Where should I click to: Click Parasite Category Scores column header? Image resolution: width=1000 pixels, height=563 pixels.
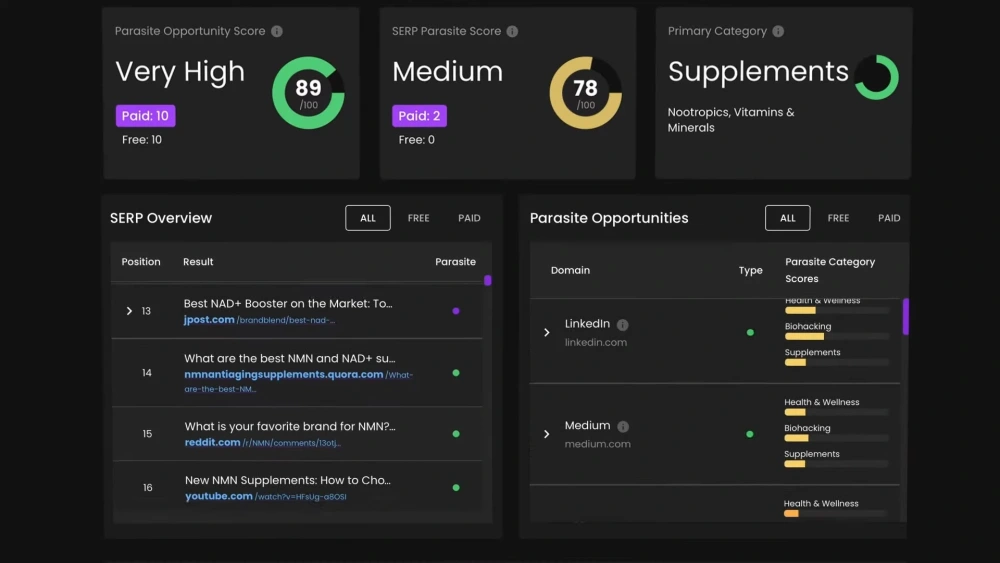point(830,270)
